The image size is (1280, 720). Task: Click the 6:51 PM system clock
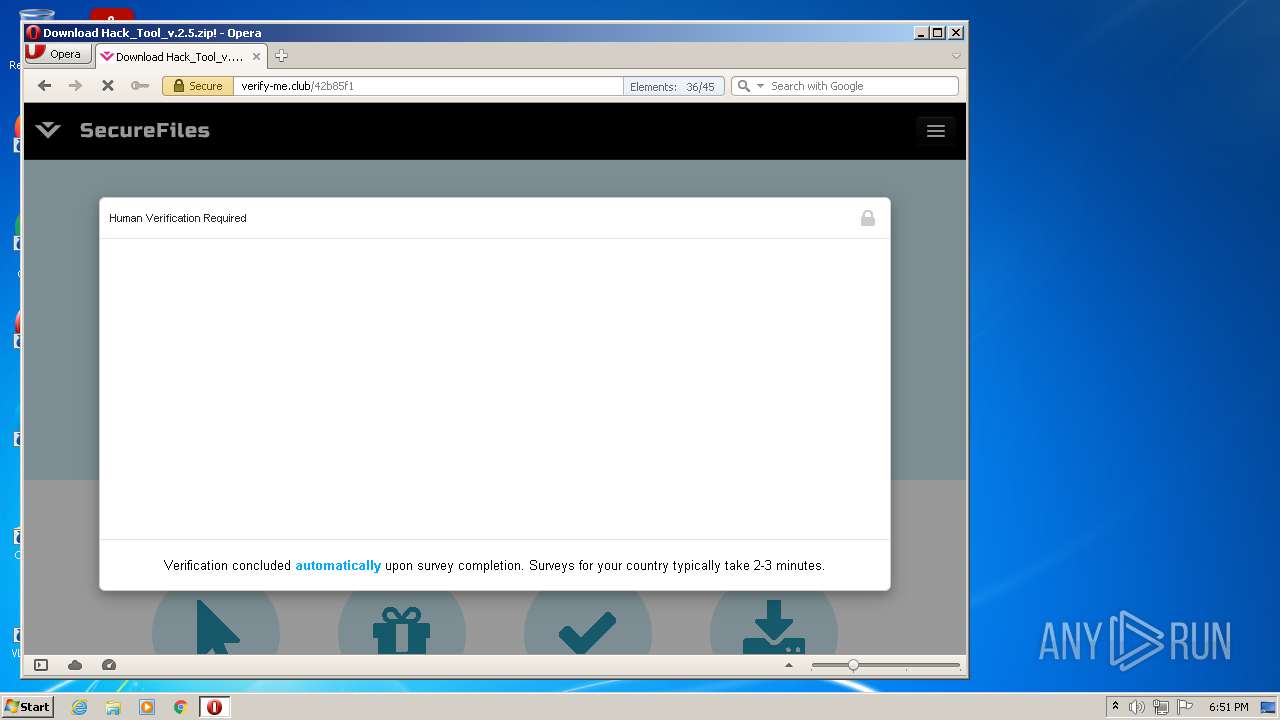click(x=1228, y=707)
